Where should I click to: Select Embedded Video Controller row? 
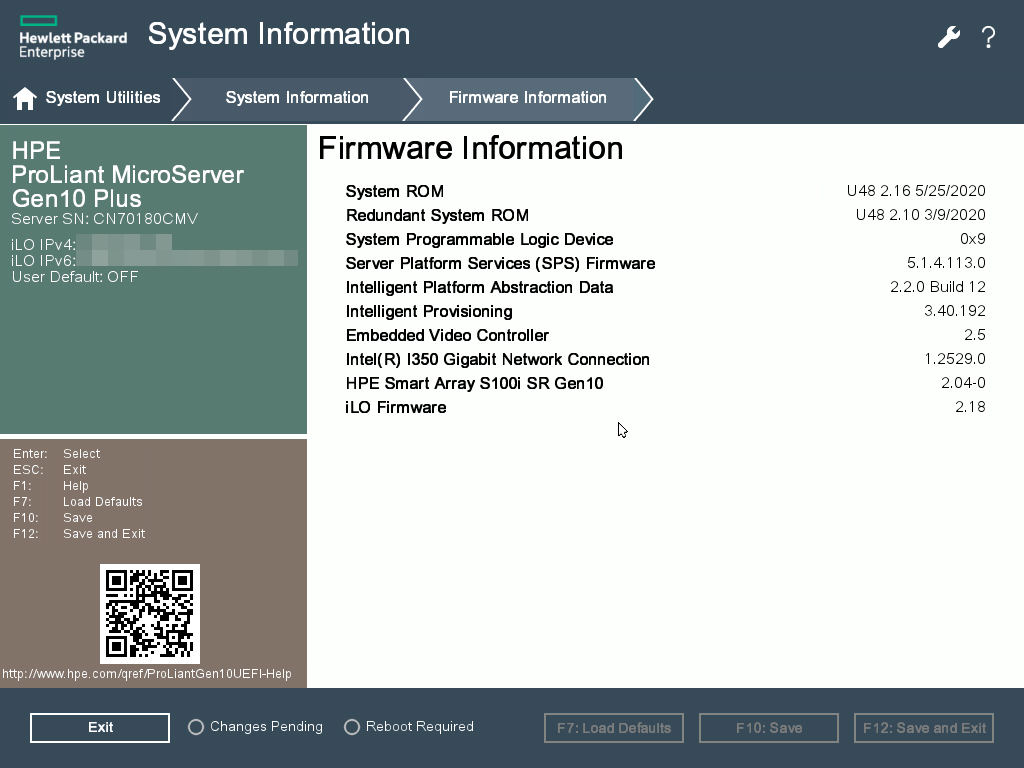click(x=665, y=336)
